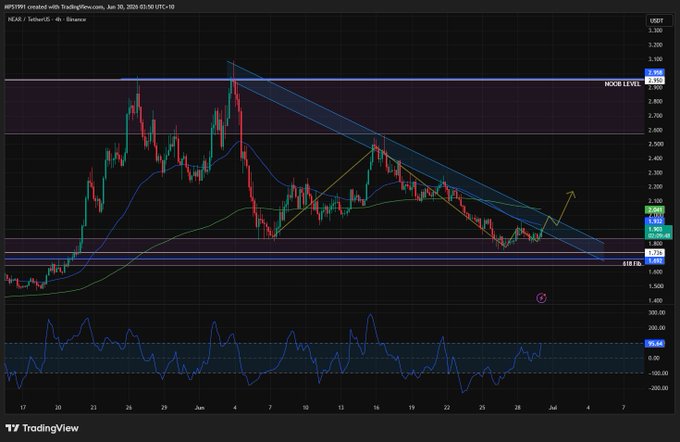Click the 3.100 price axis value

coord(655,59)
